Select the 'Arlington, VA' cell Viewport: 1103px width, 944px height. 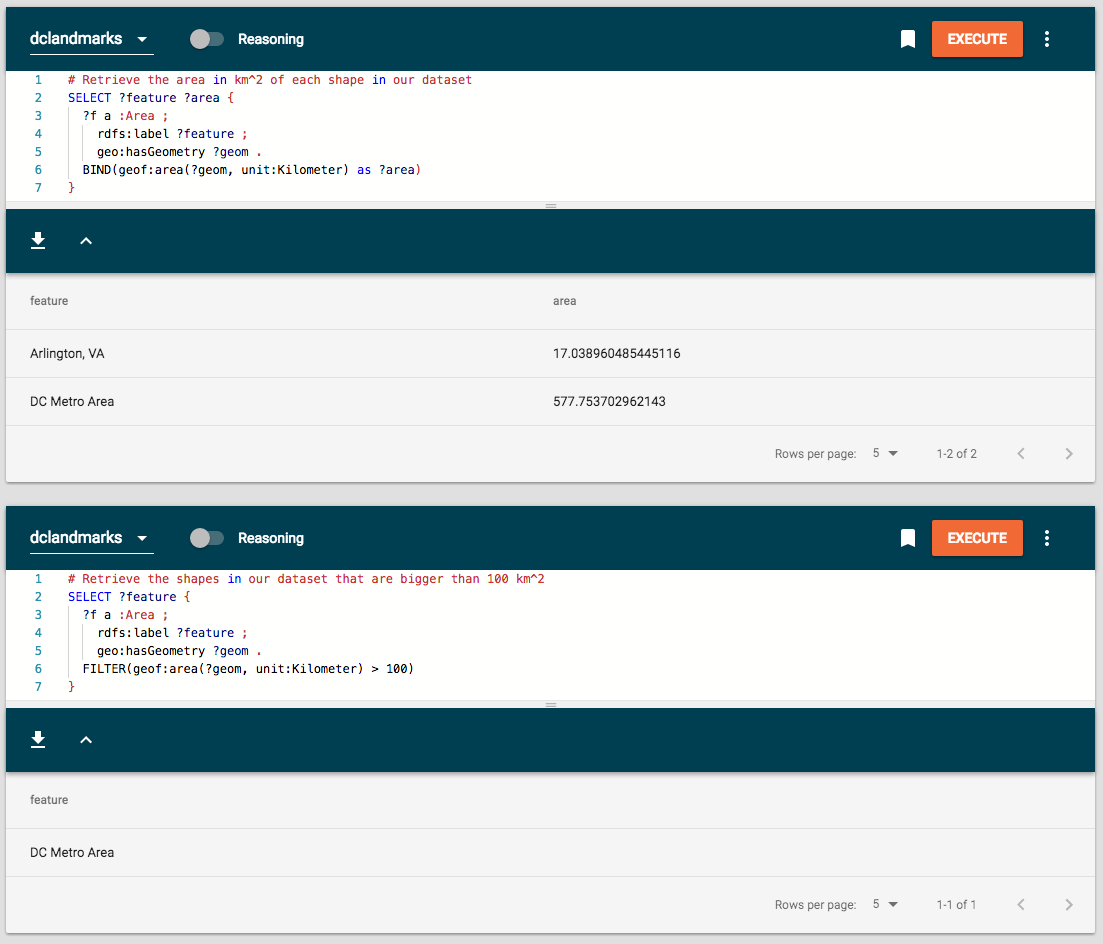(67, 354)
